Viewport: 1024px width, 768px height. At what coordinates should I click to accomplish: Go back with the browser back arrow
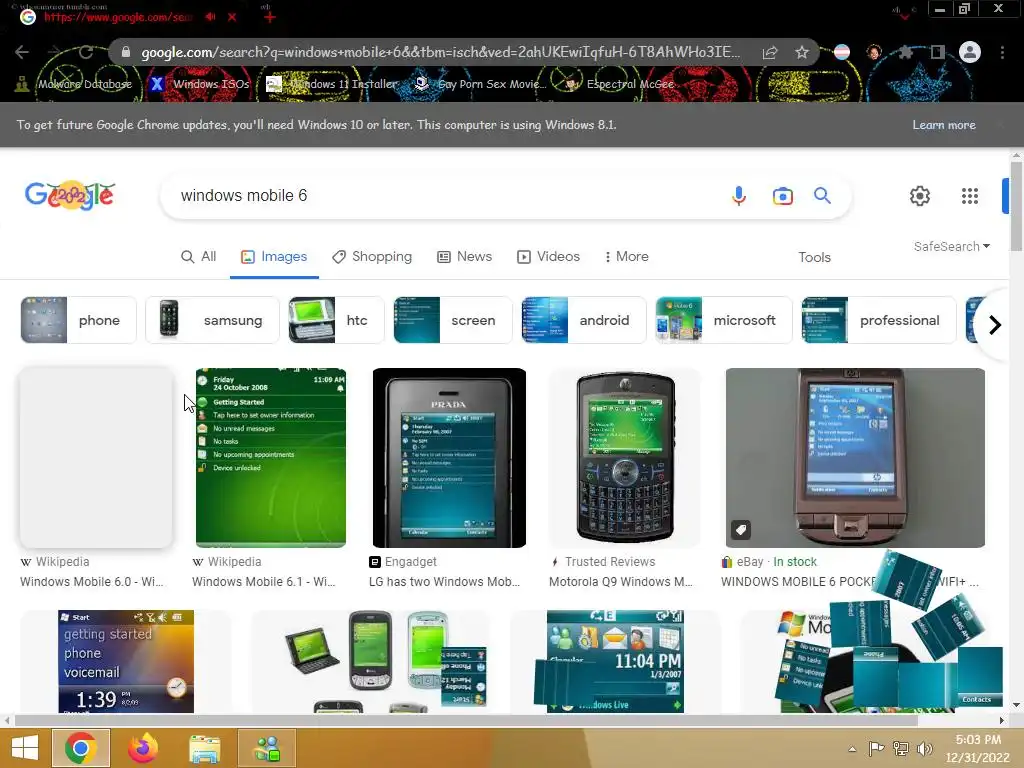click(22, 52)
